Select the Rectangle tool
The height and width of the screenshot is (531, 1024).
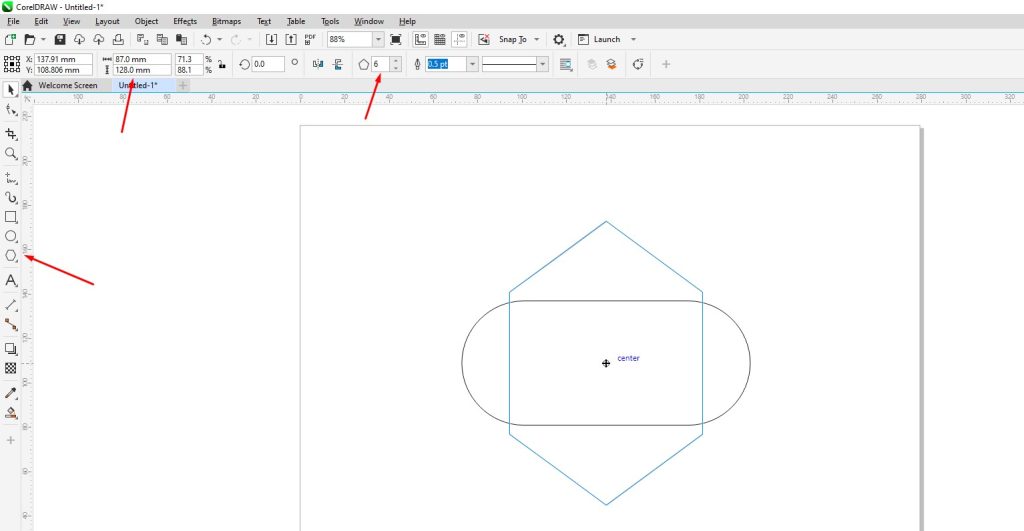11,216
